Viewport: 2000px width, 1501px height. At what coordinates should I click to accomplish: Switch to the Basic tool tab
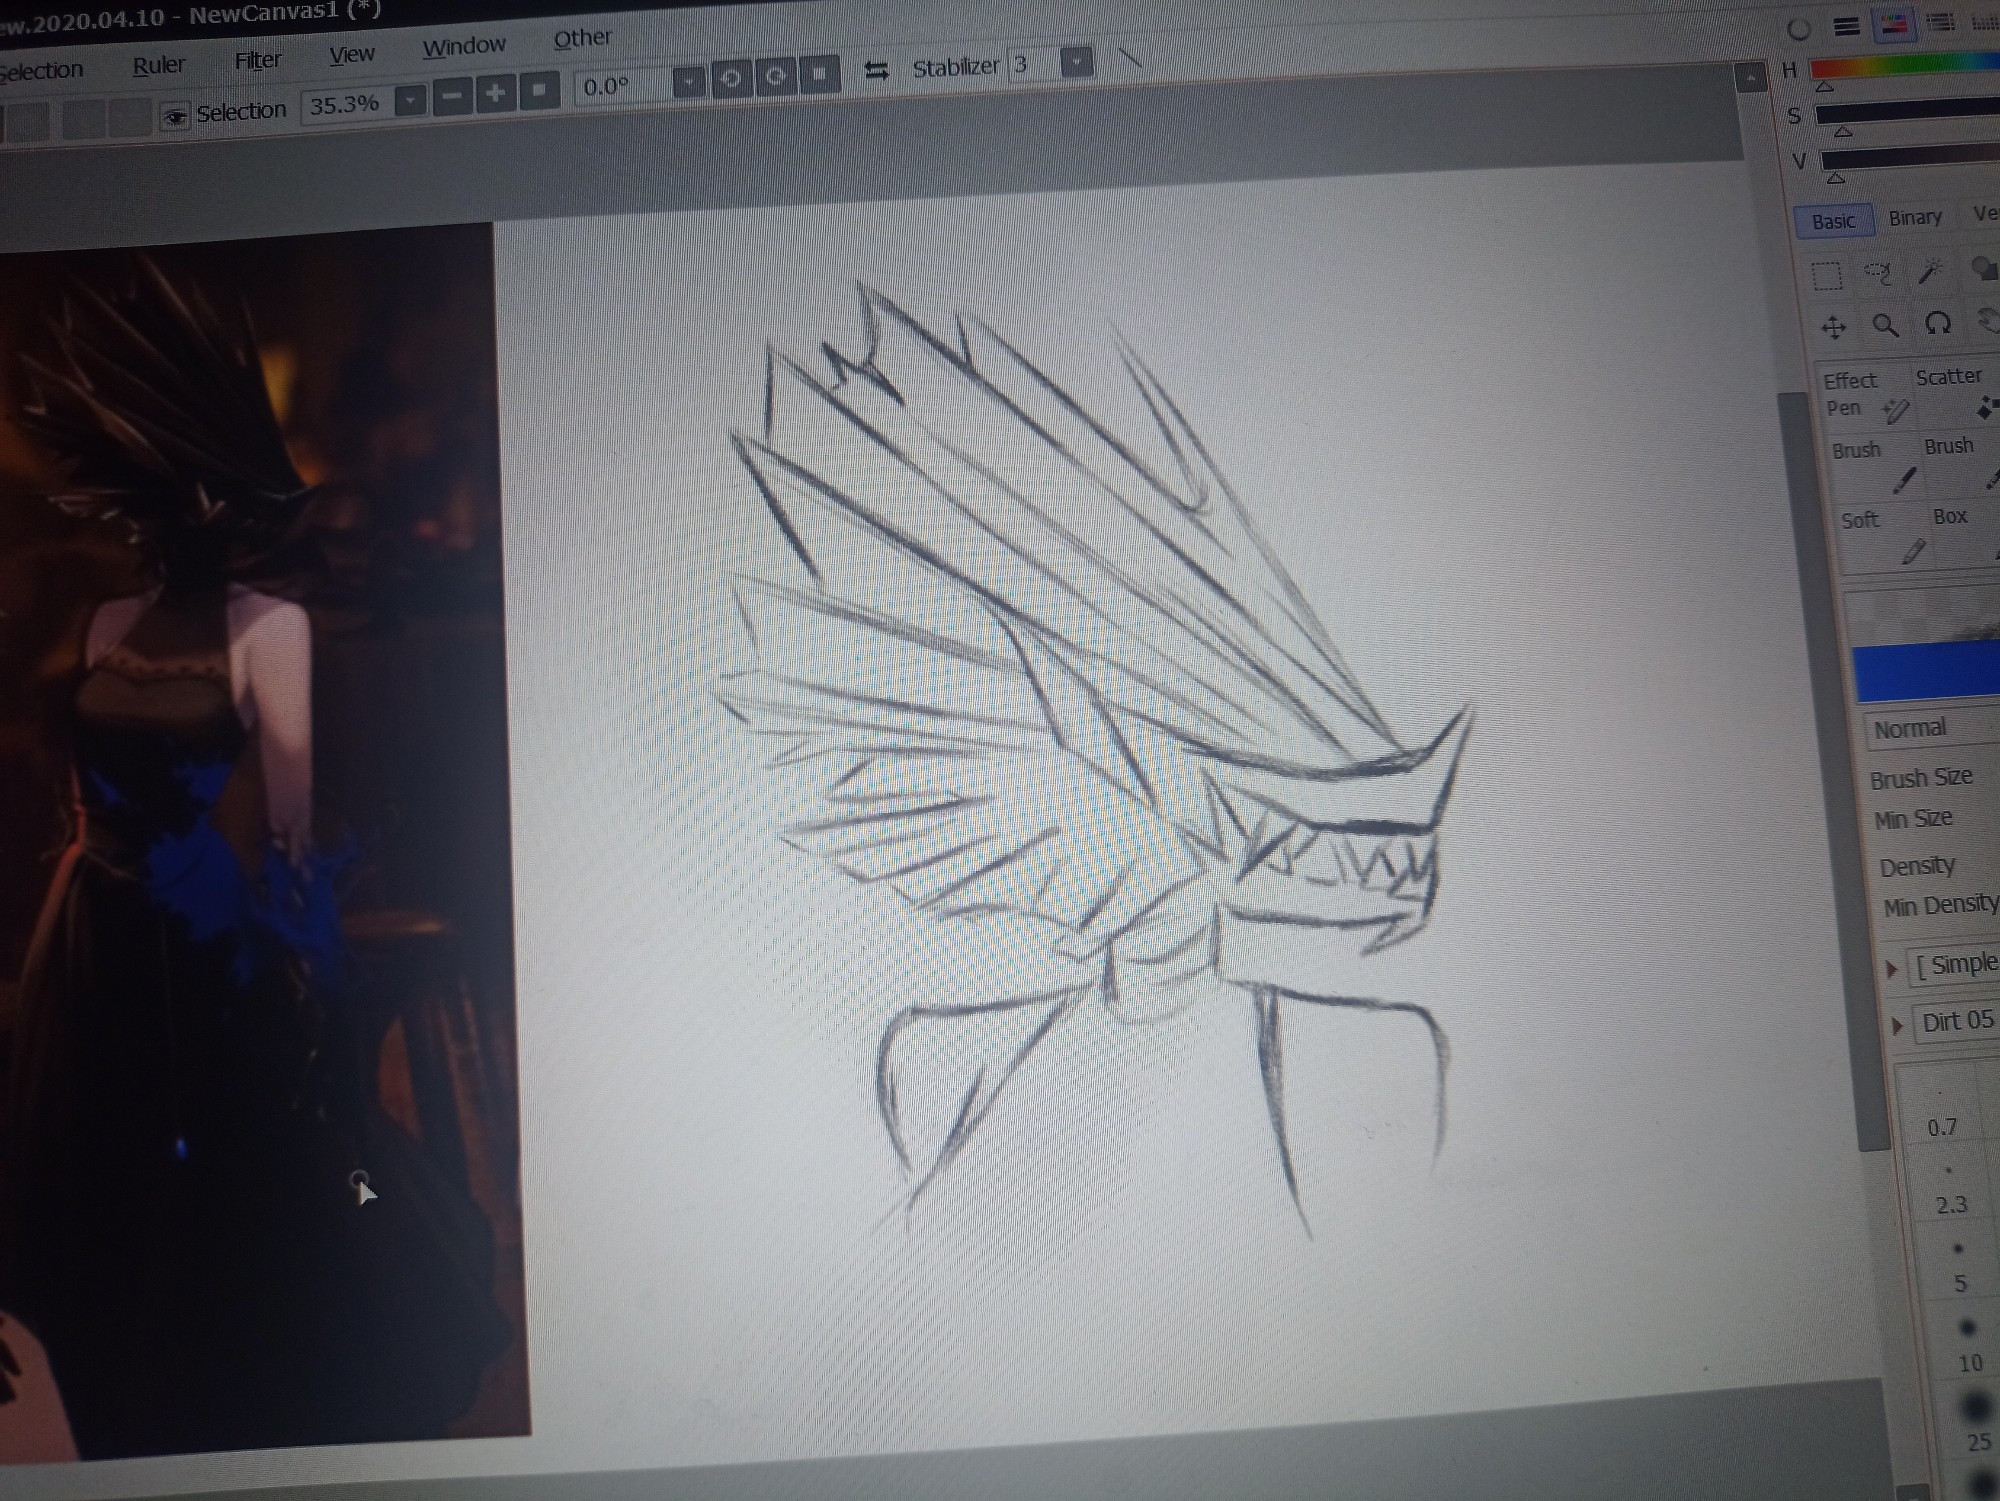(1833, 222)
